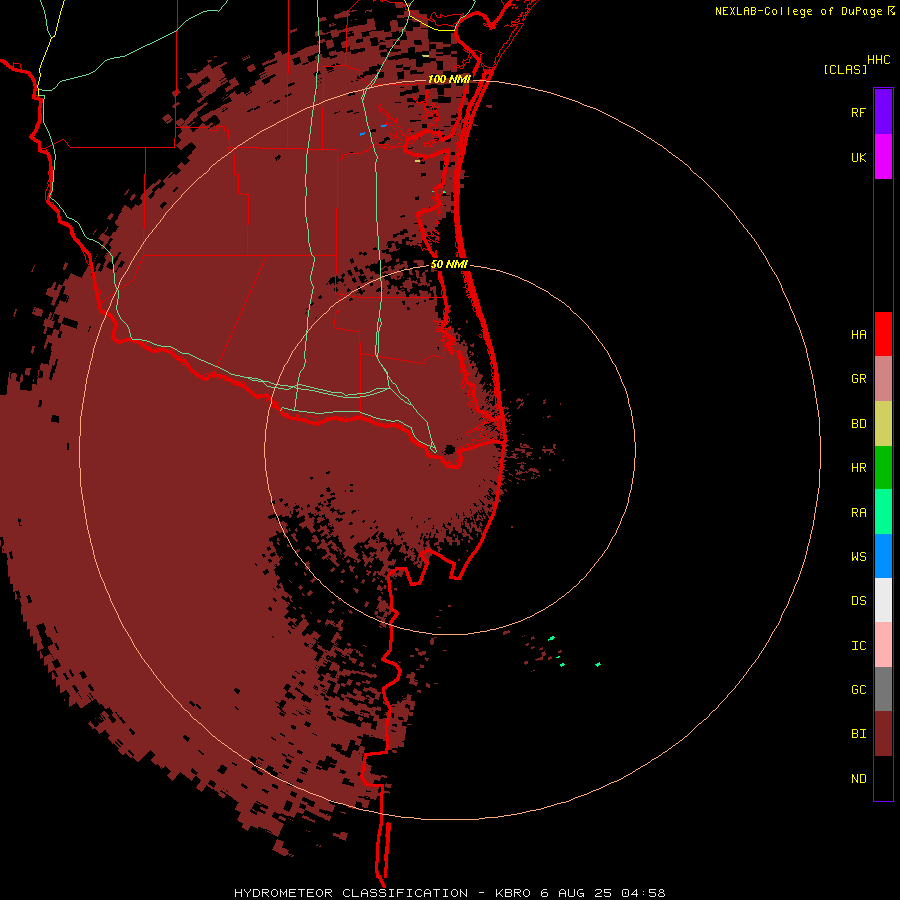The width and height of the screenshot is (900, 900).
Task: Click the DS white legend swatch
Action: pyautogui.click(x=883, y=600)
